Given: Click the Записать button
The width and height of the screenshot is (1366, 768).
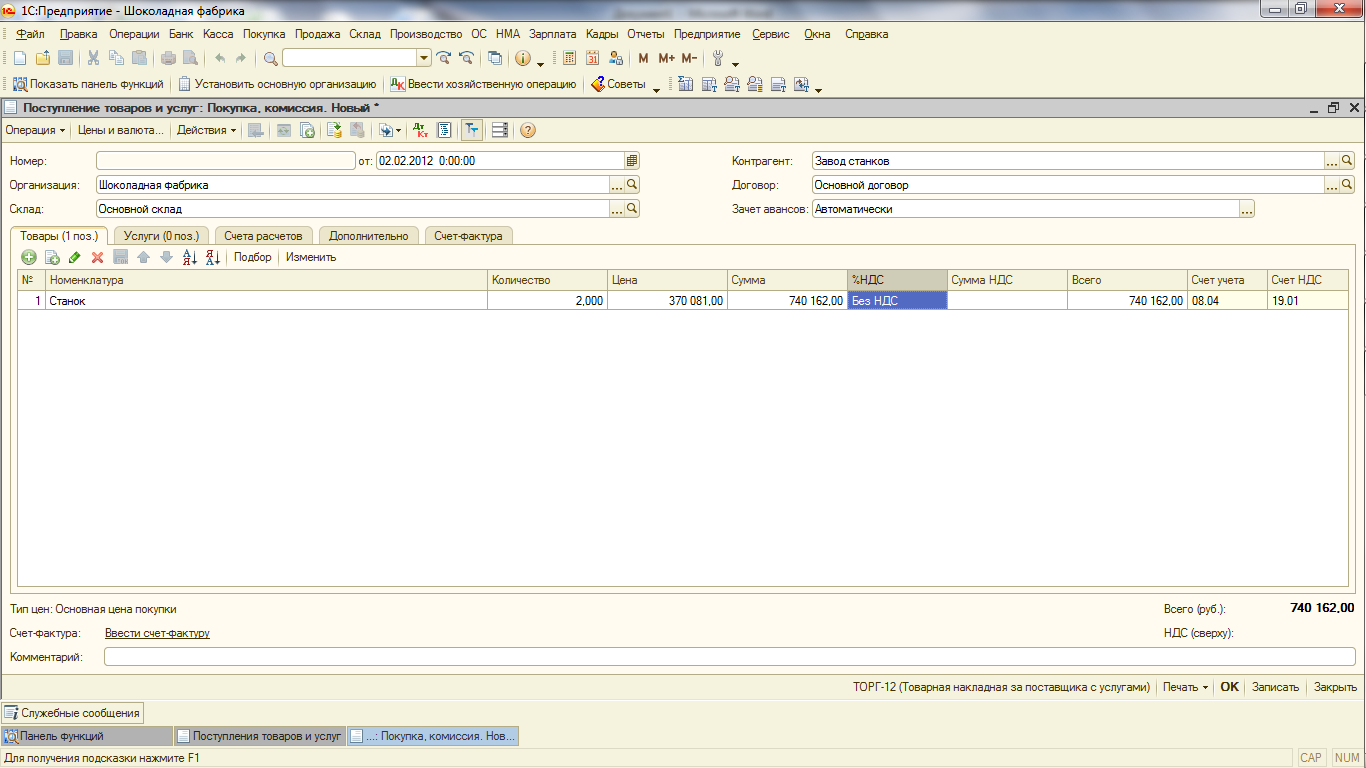Looking at the screenshot, I should click(x=1275, y=687).
